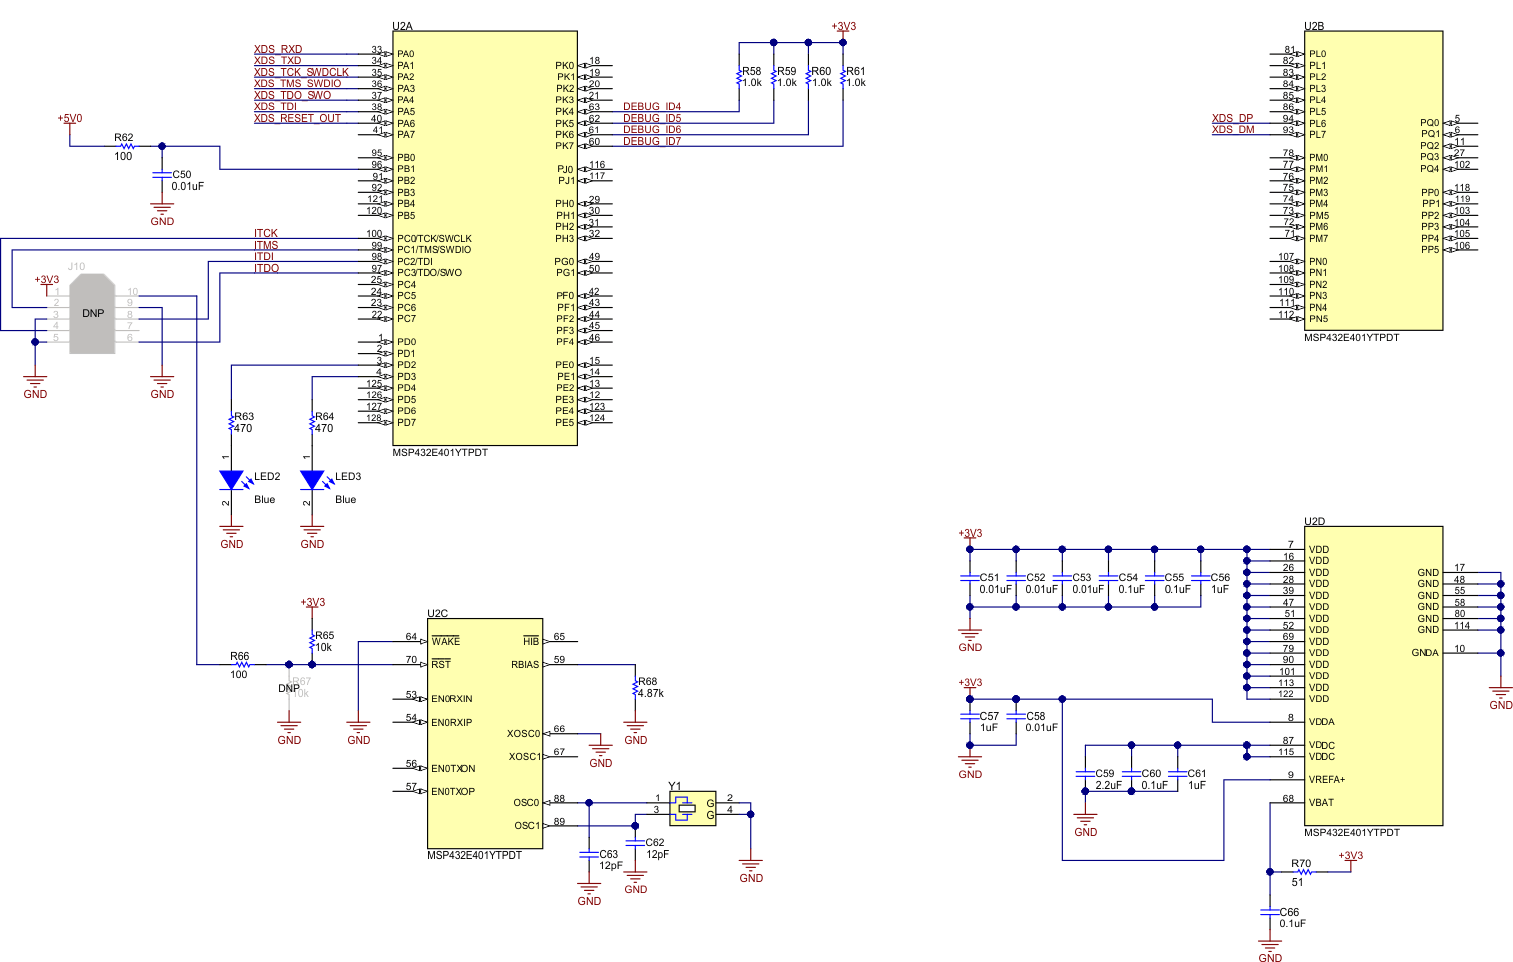Select the VREFA+ pin label

[1327, 780]
